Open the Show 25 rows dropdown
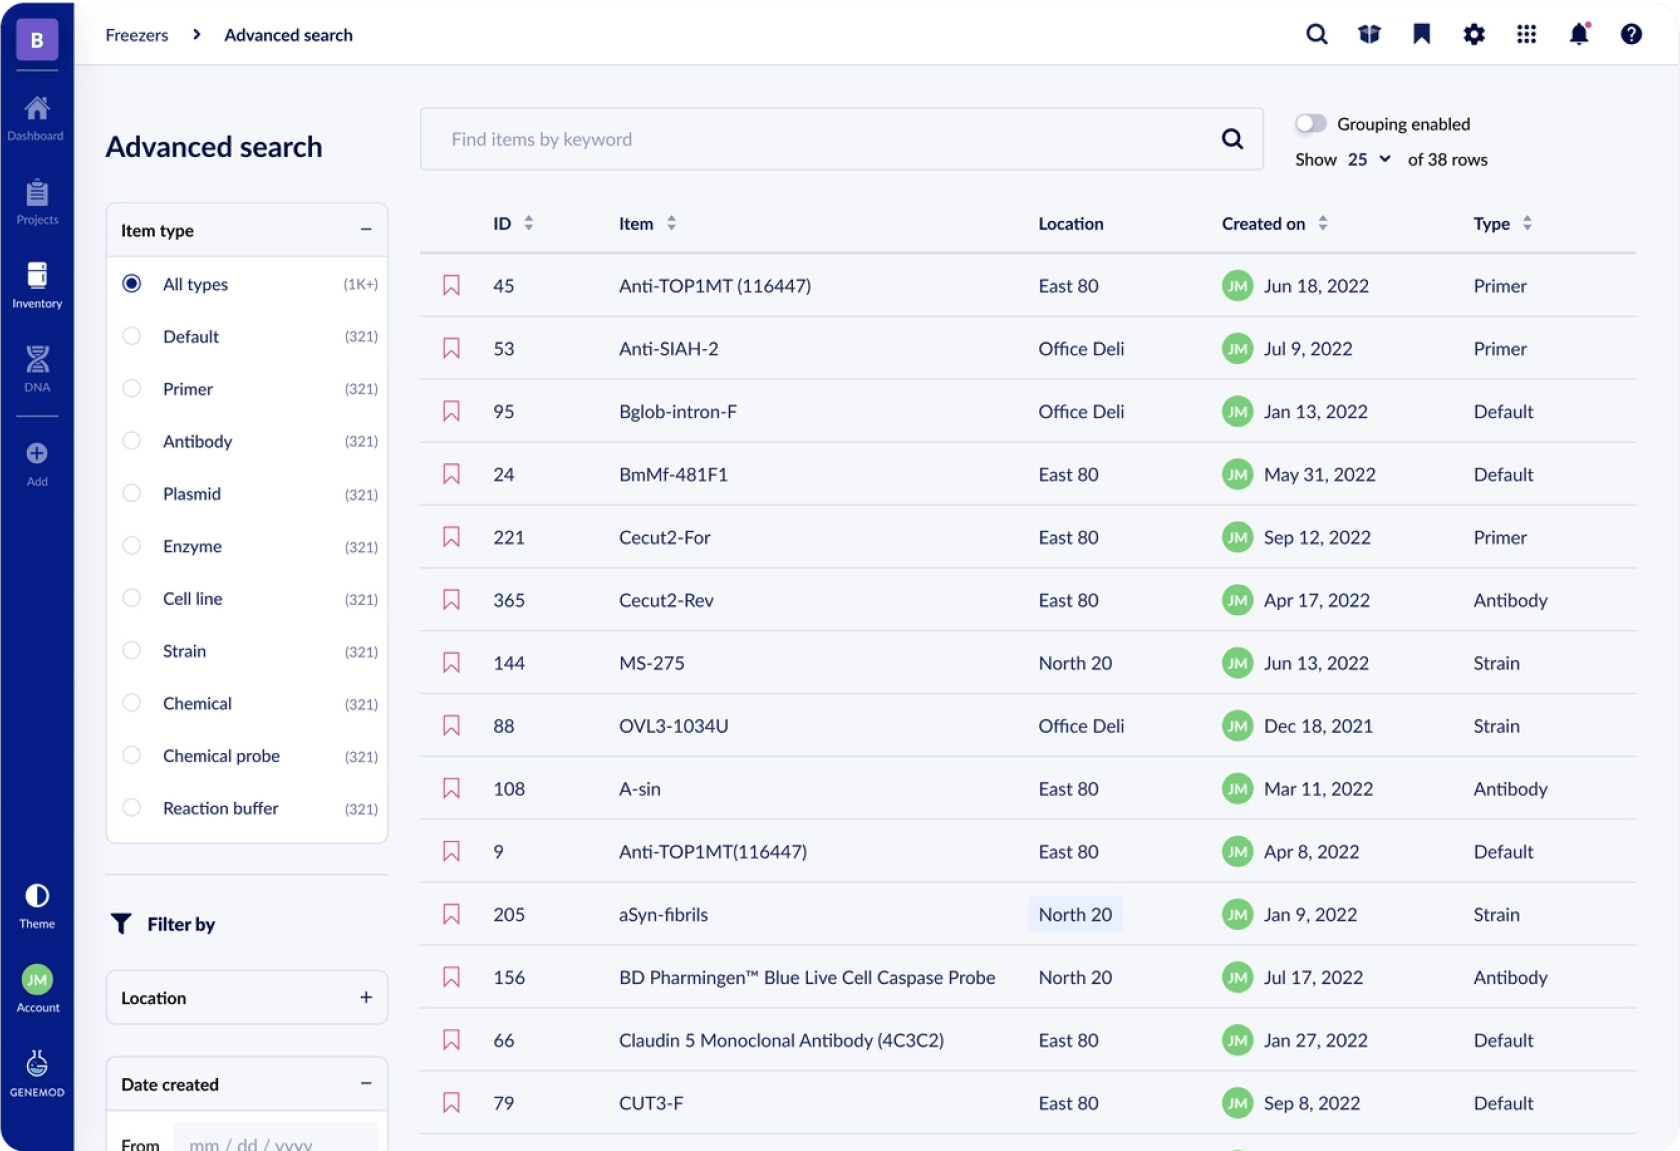 tap(1368, 160)
